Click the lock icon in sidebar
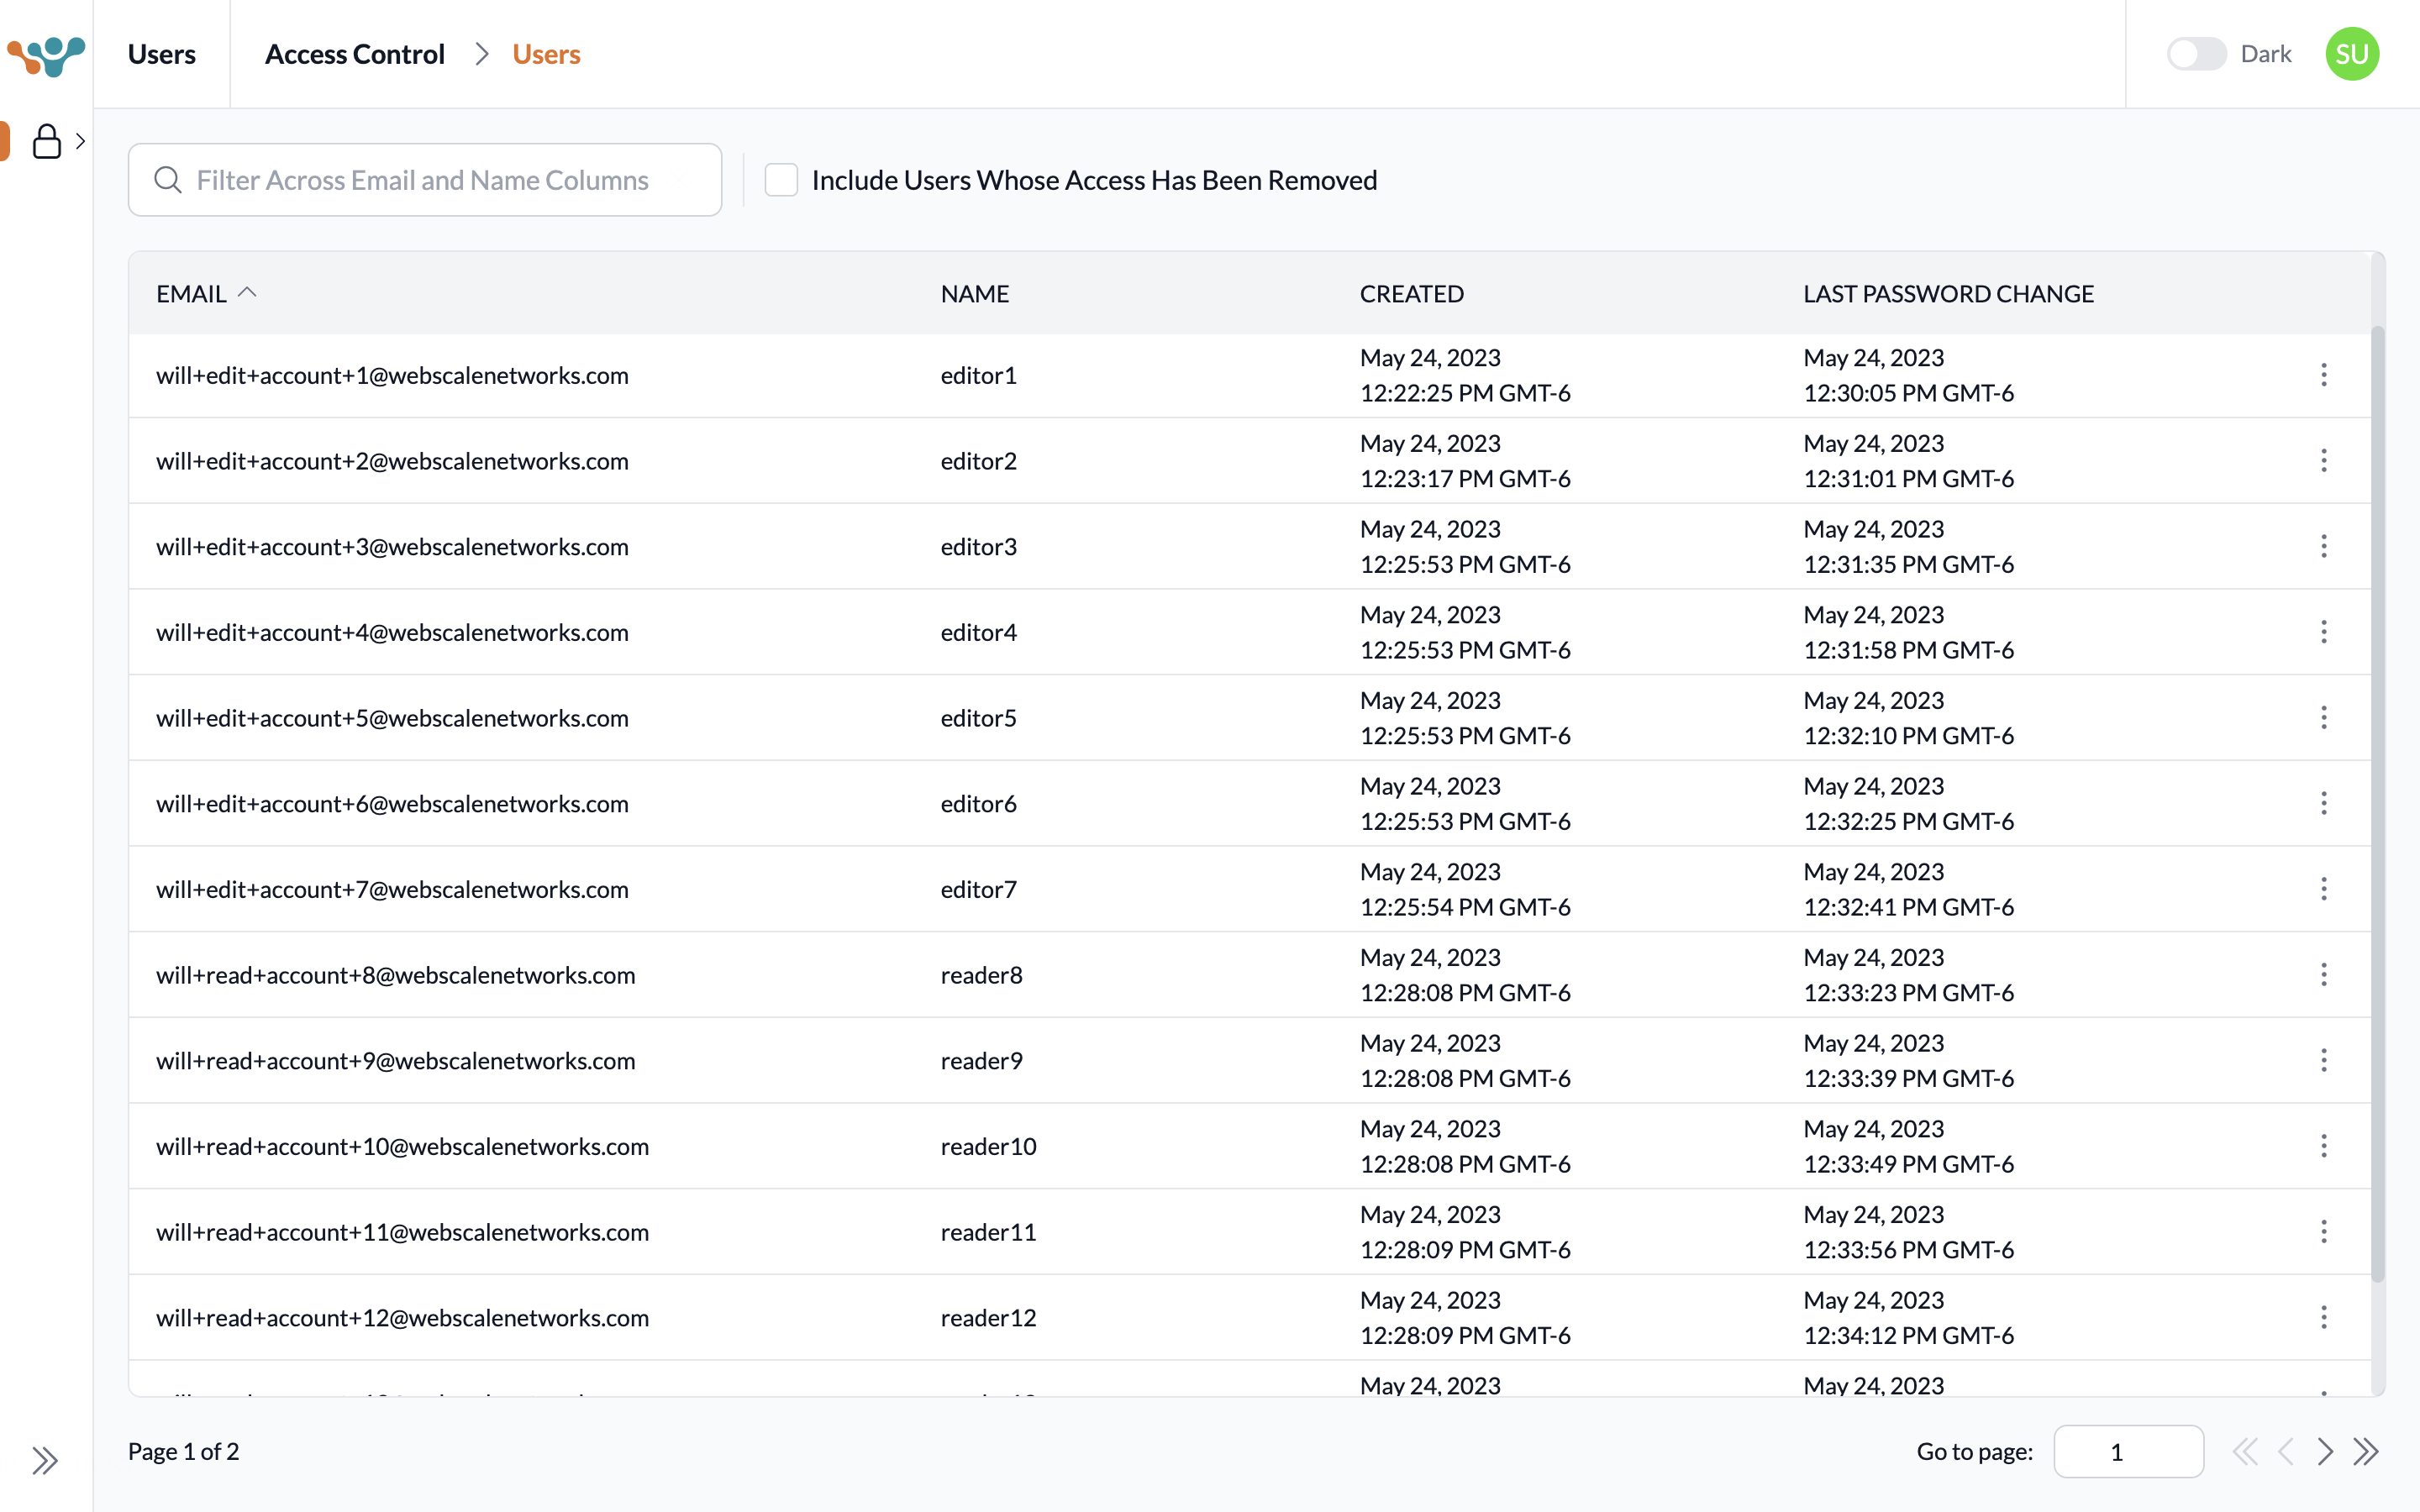Screen dimensions: 2420x1512 pos(46,141)
